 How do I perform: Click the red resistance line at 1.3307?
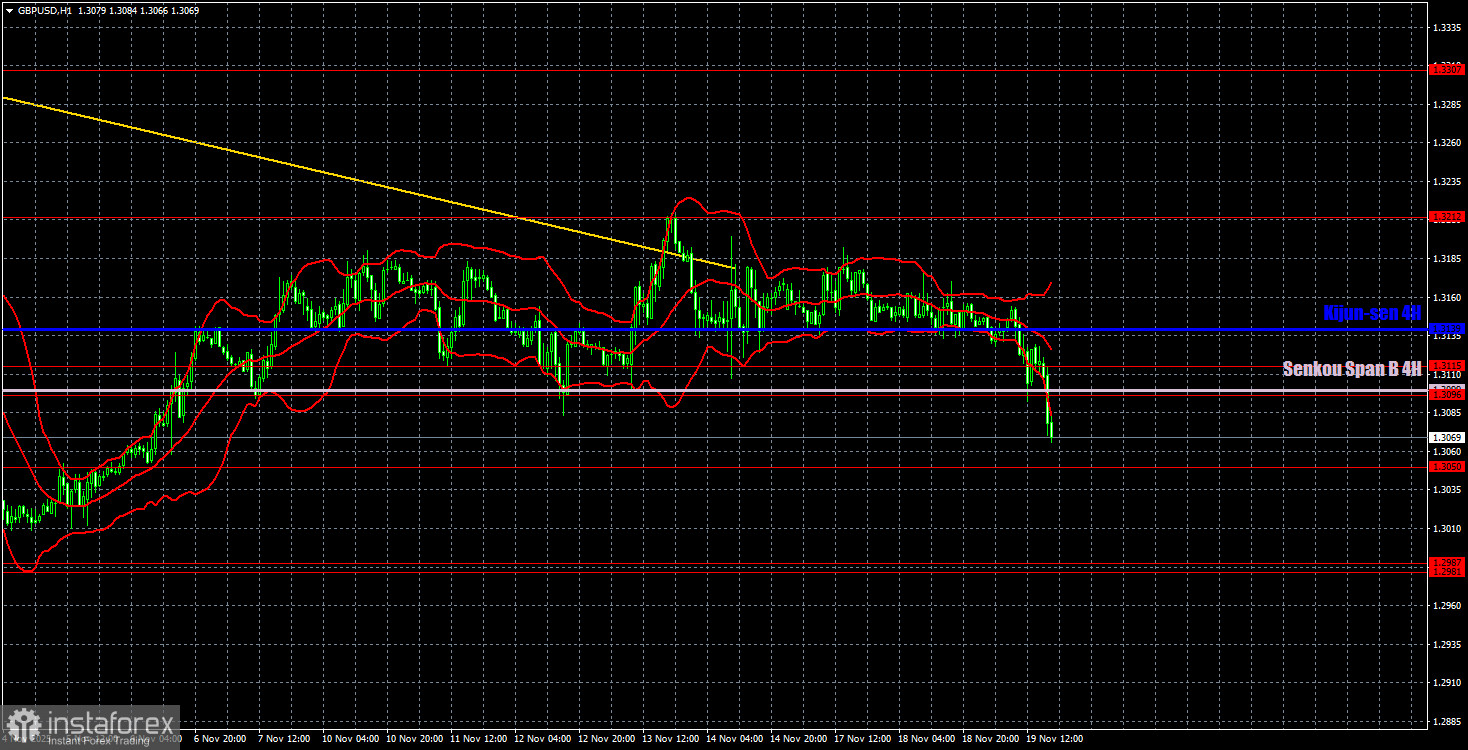(x=700, y=69)
